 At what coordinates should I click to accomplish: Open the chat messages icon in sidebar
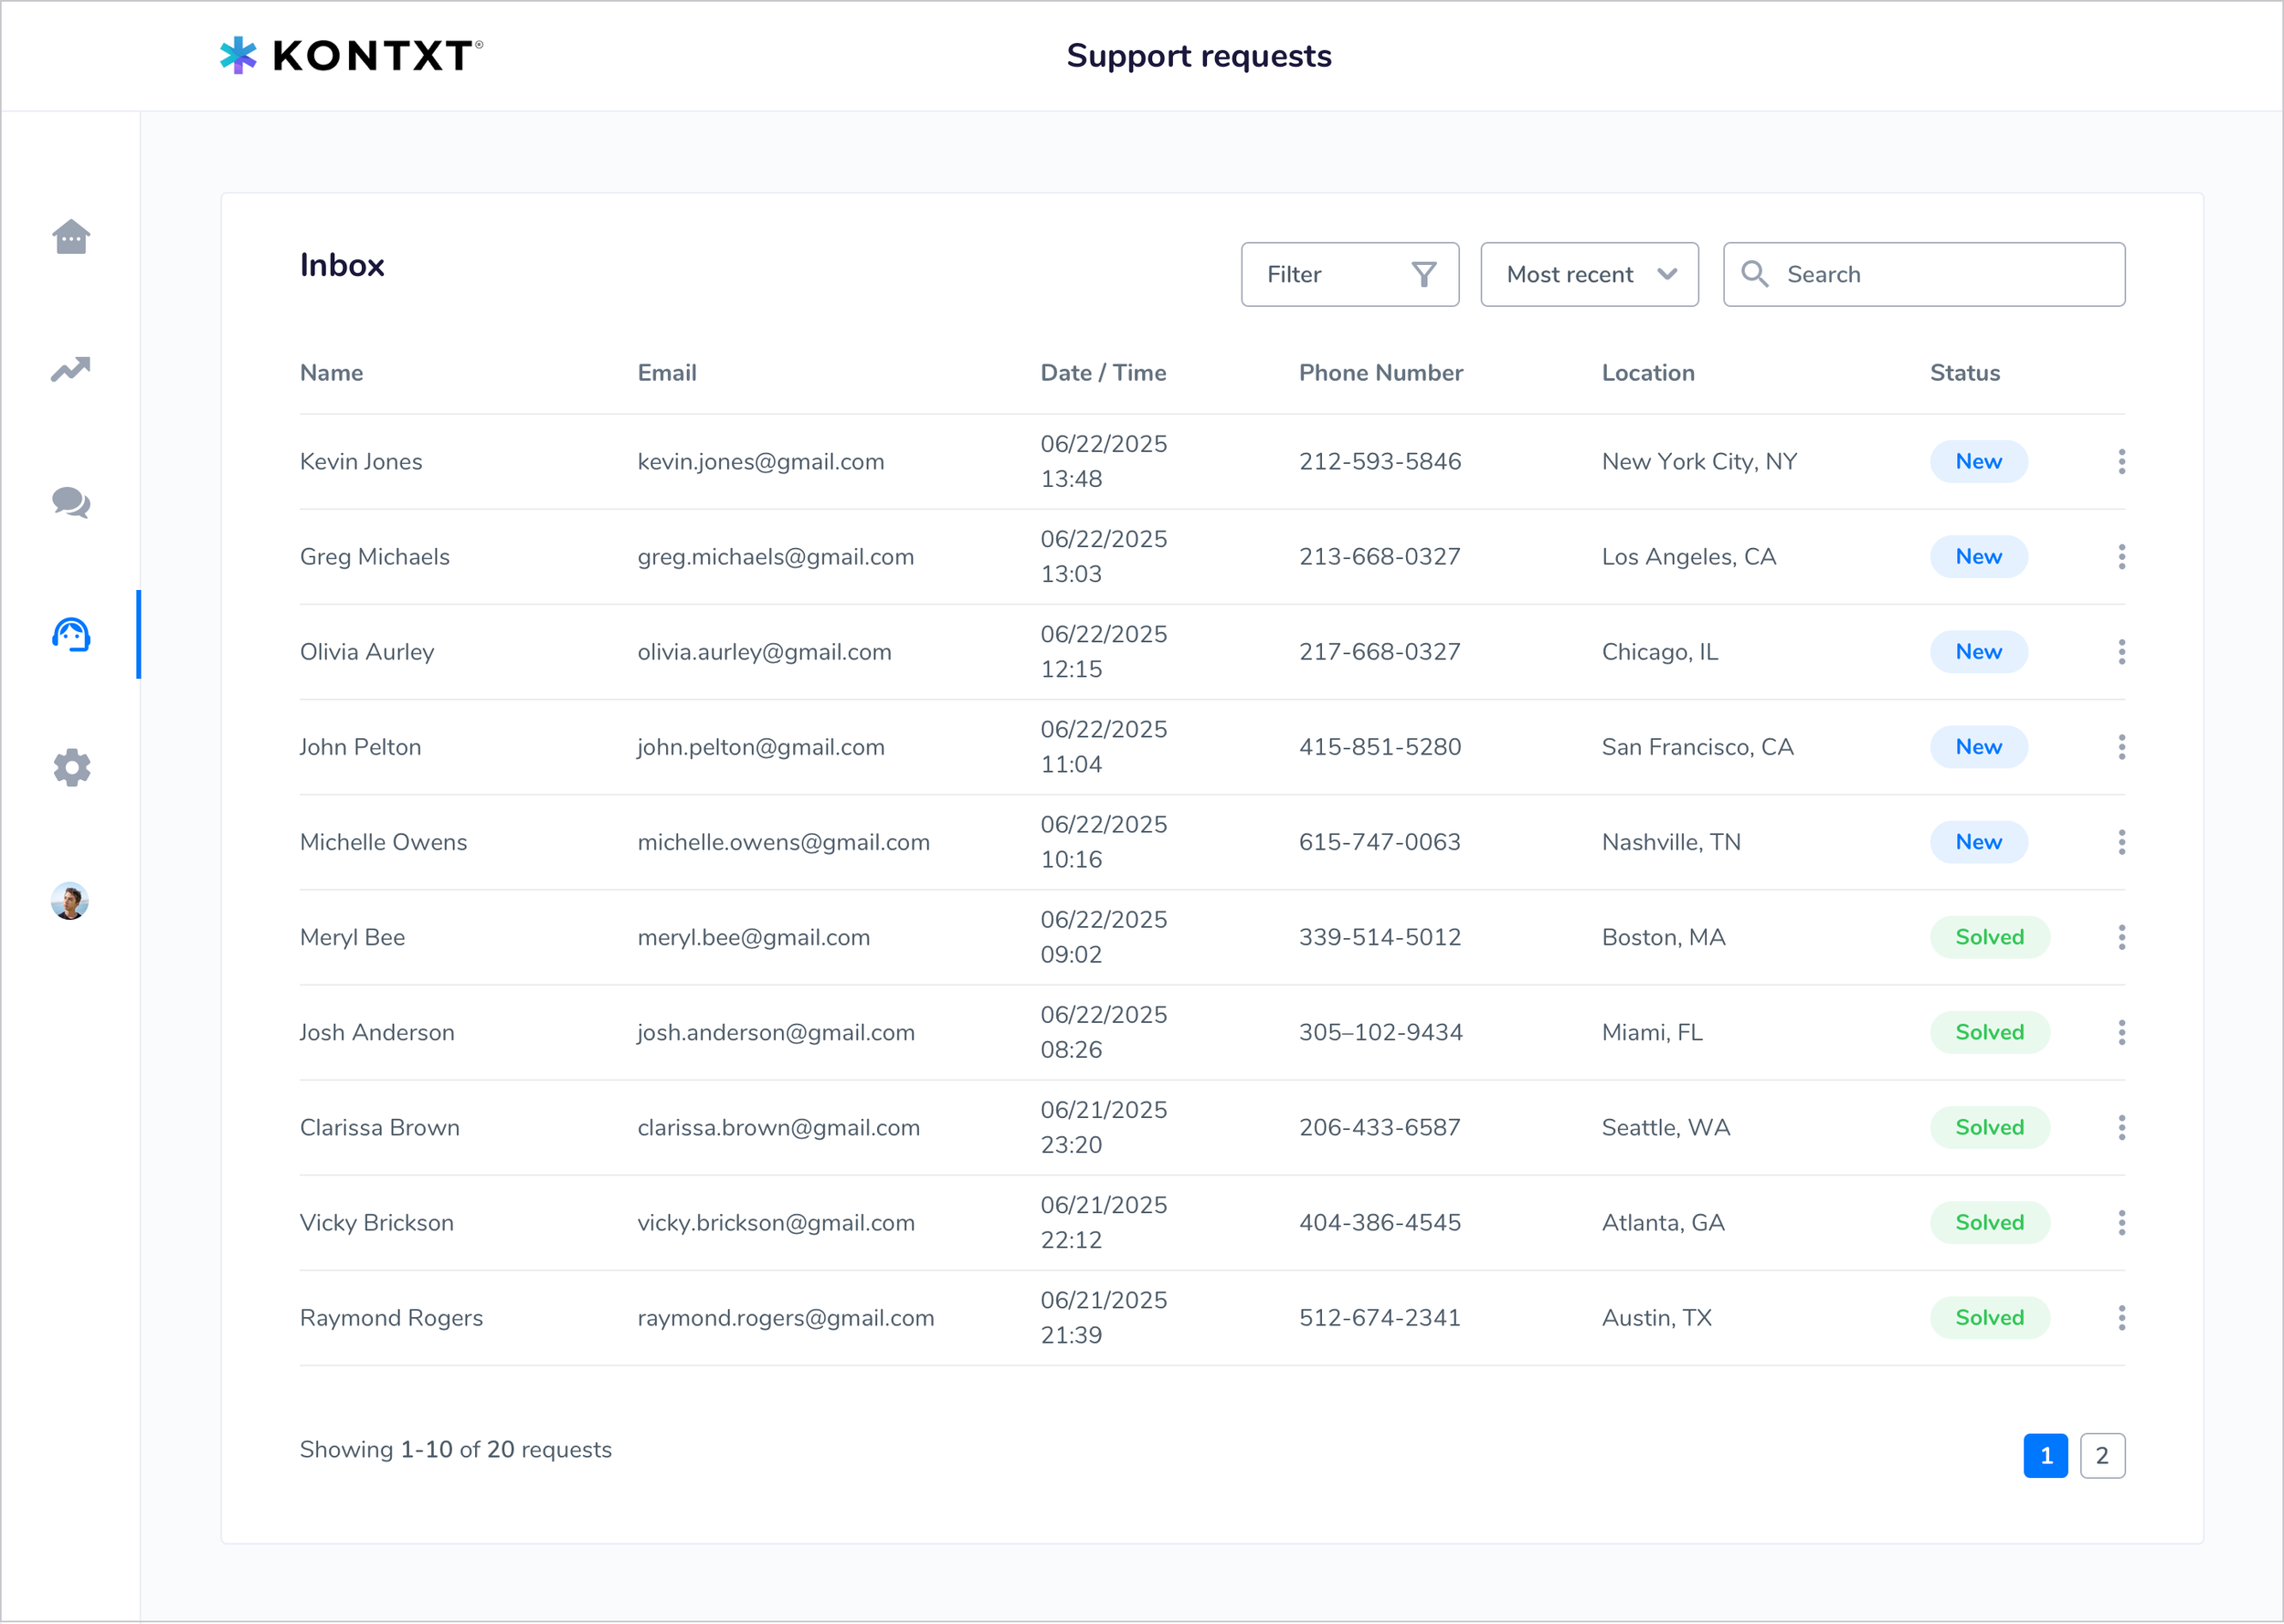[x=70, y=504]
